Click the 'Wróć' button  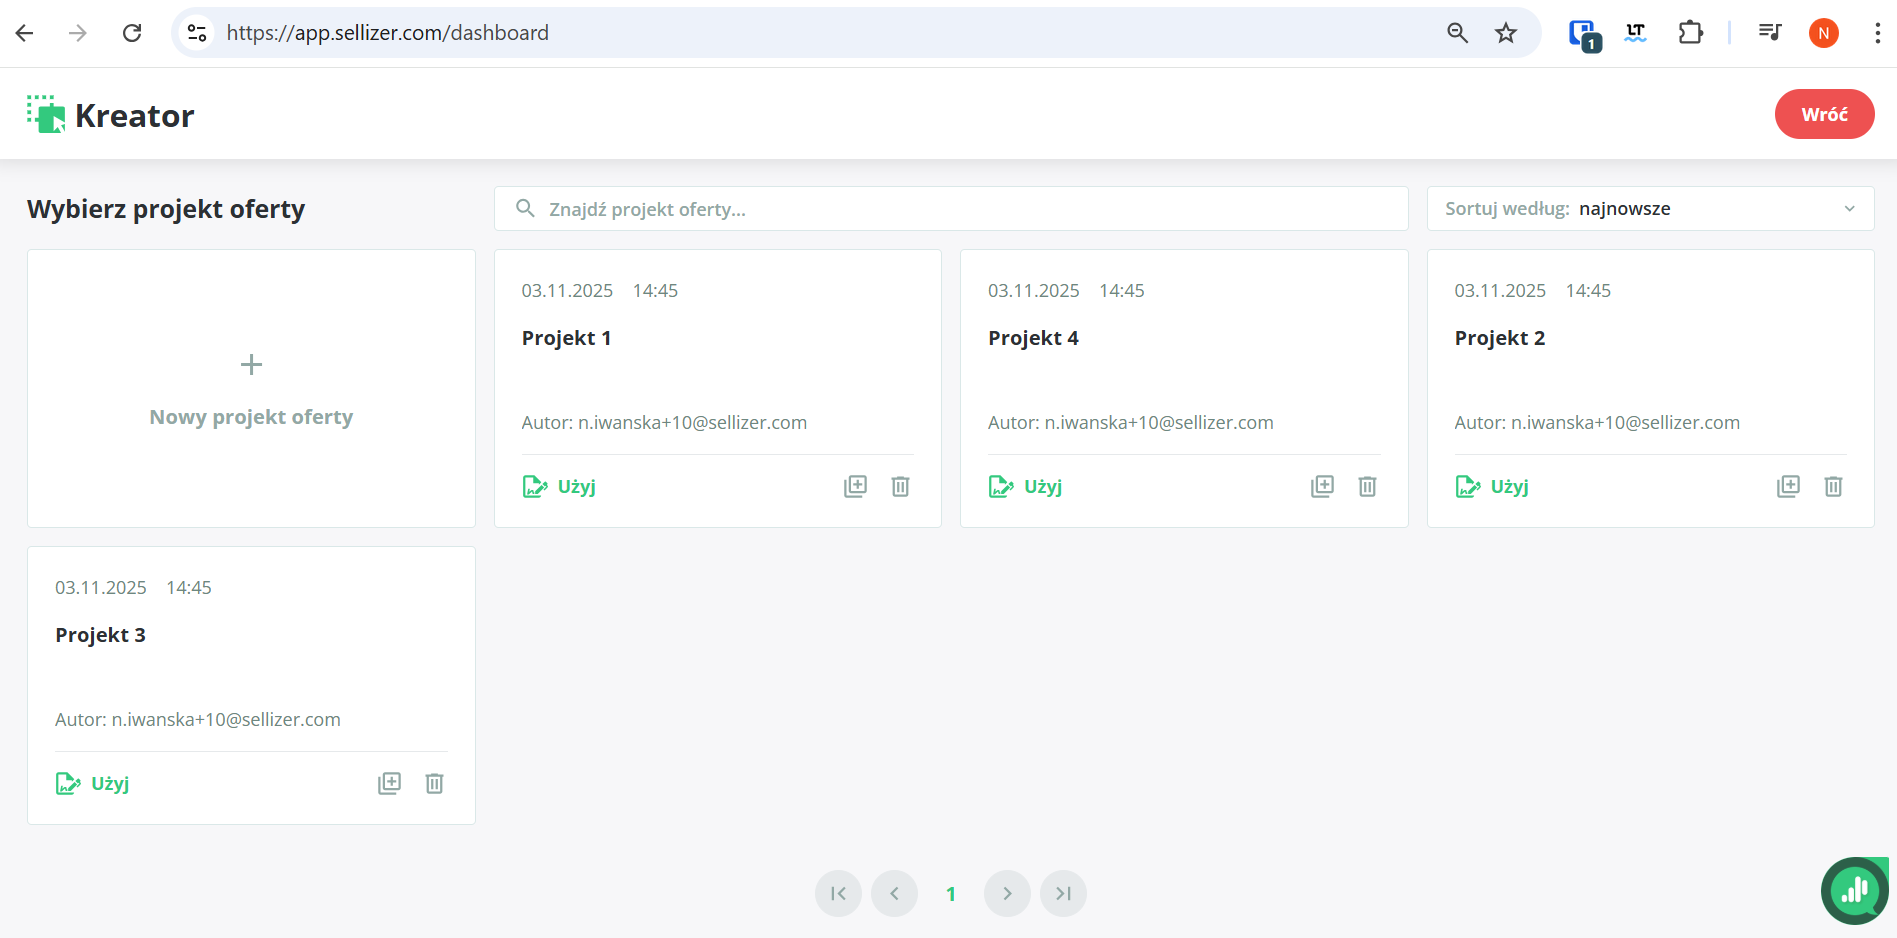[1824, 114]
